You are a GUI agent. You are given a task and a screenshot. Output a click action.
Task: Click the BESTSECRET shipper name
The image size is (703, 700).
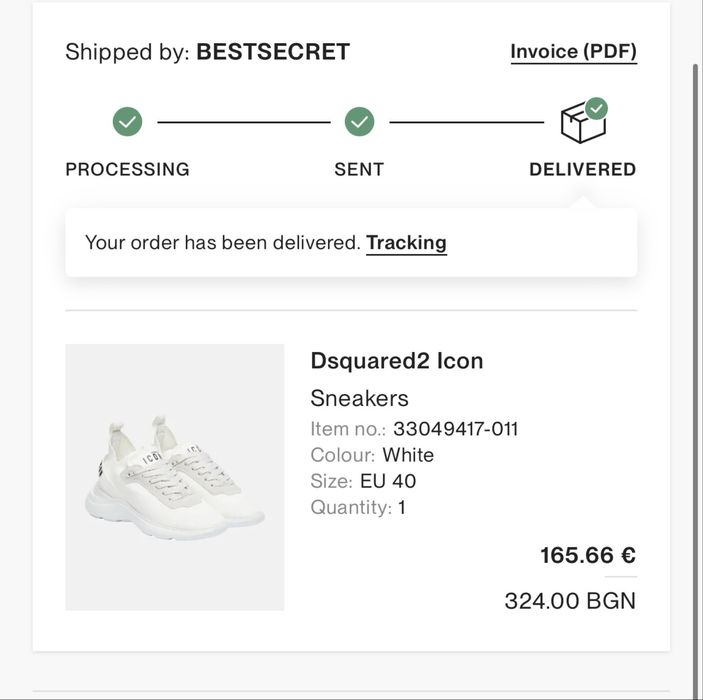pyautogui.click(x=273, y=52)
